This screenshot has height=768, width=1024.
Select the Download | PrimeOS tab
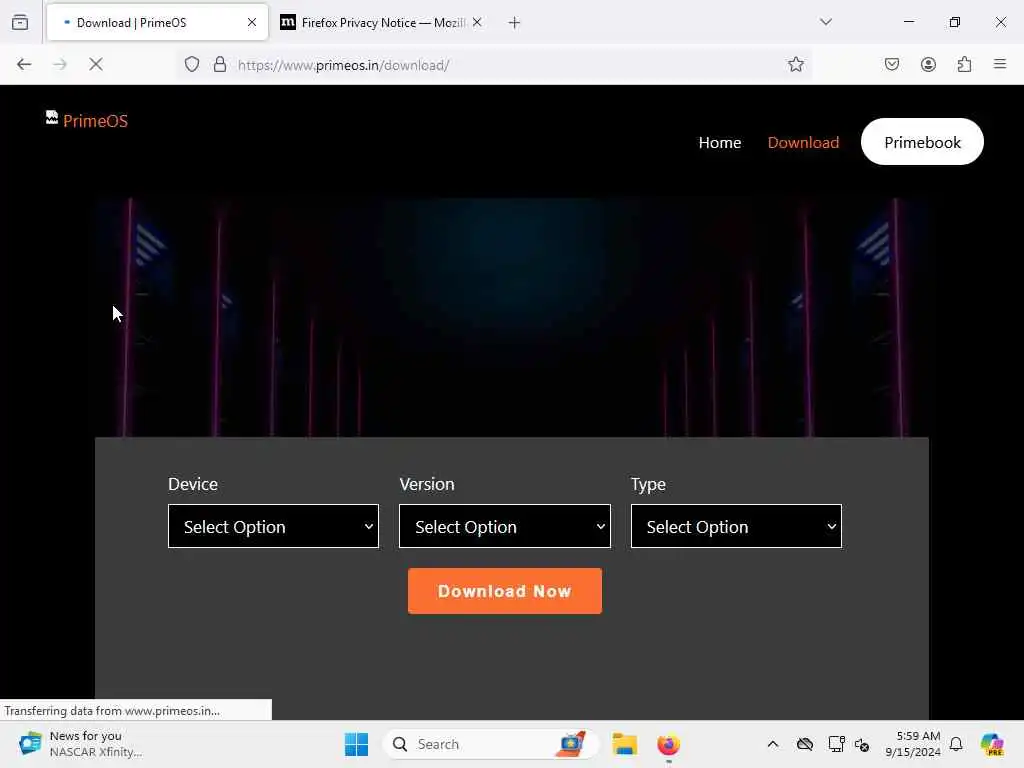[157, 22]
